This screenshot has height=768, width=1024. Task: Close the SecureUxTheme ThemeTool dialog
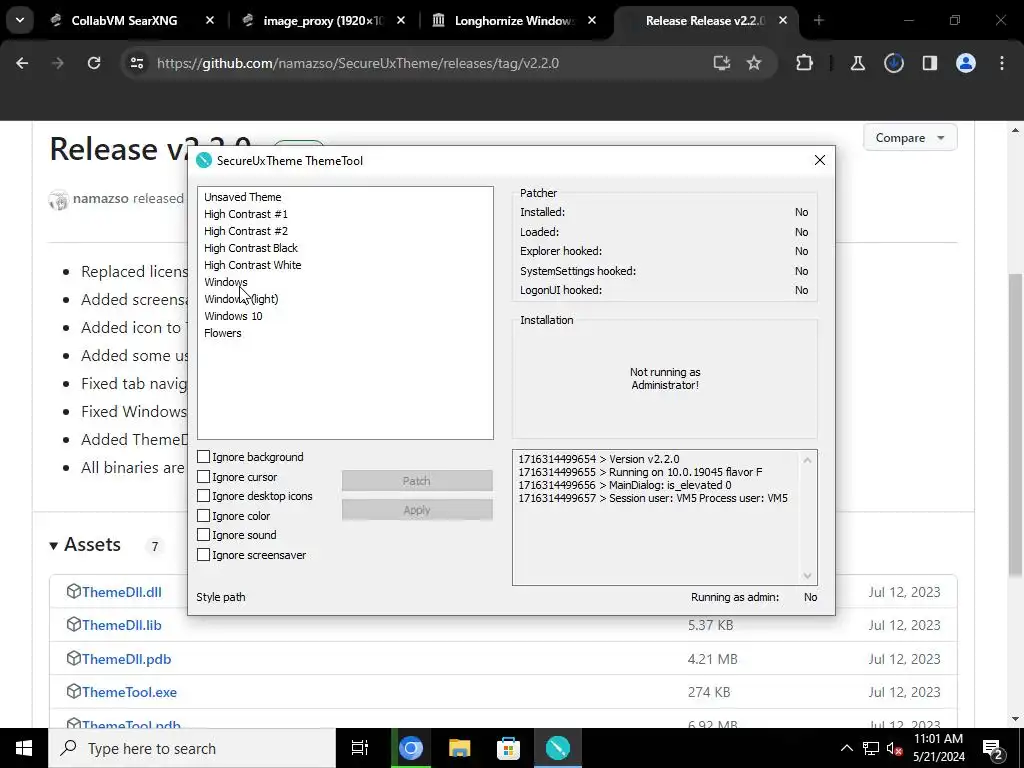820,161
